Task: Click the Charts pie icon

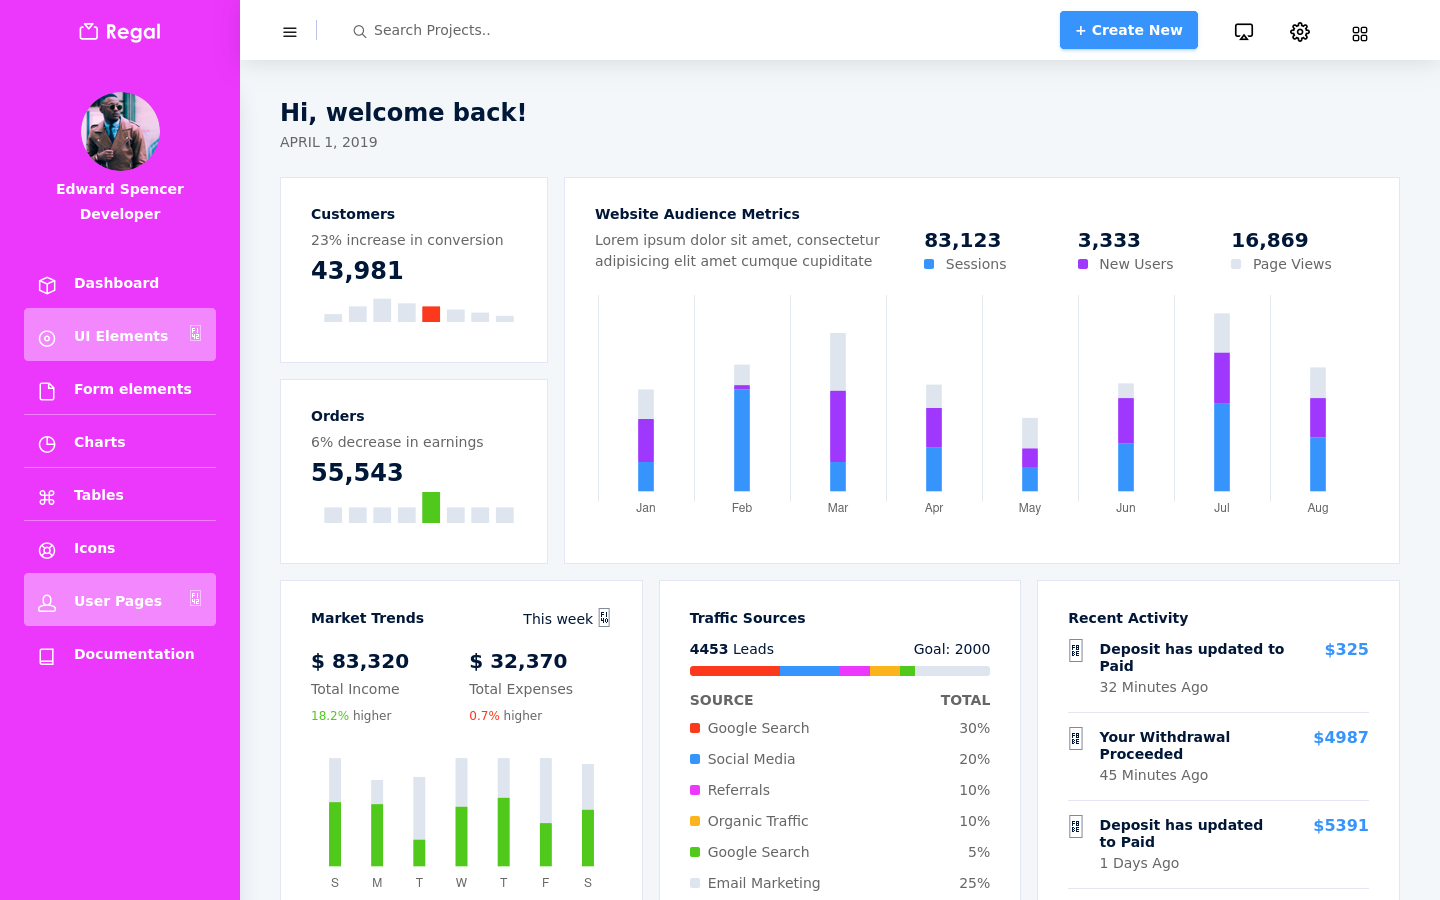Action: coord(47,444)
